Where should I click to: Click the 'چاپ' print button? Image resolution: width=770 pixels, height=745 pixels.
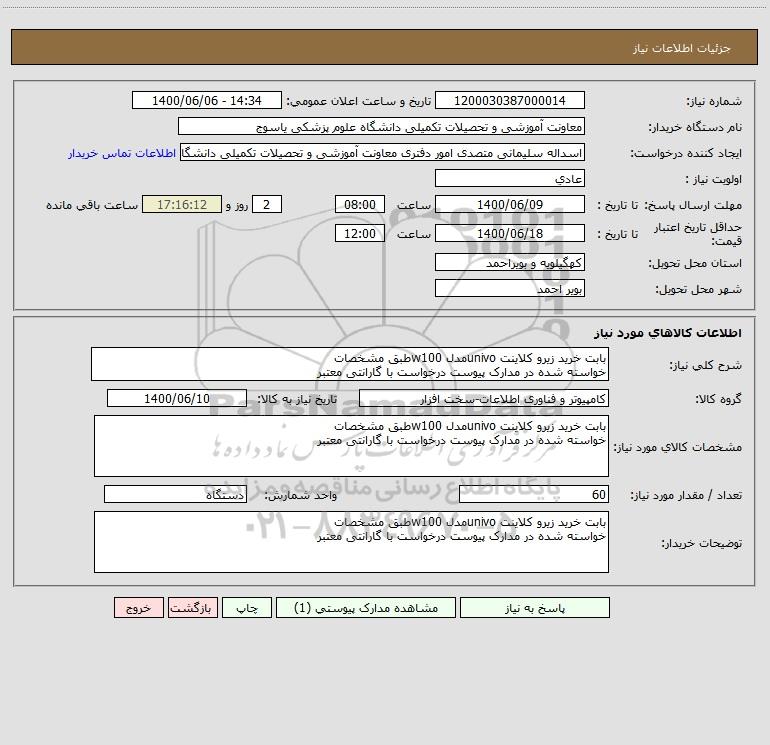click(x=247, y=607)
